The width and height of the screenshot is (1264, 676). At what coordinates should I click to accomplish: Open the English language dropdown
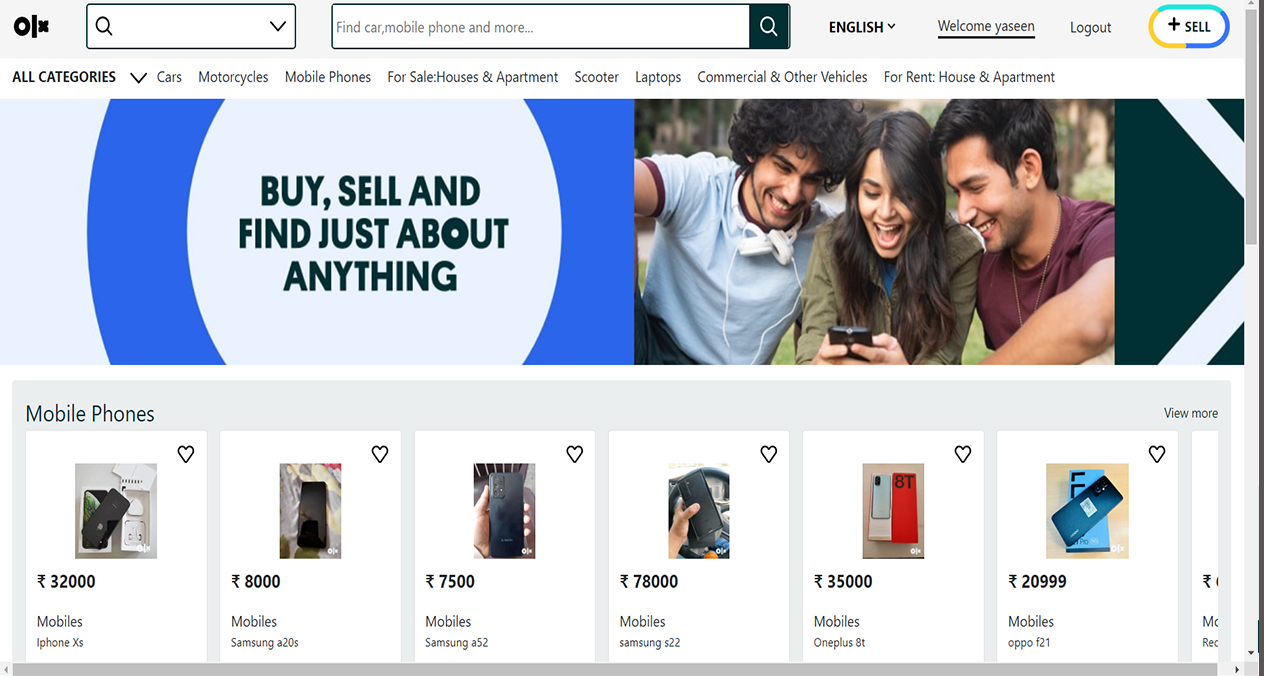click(x=861, y=27)
